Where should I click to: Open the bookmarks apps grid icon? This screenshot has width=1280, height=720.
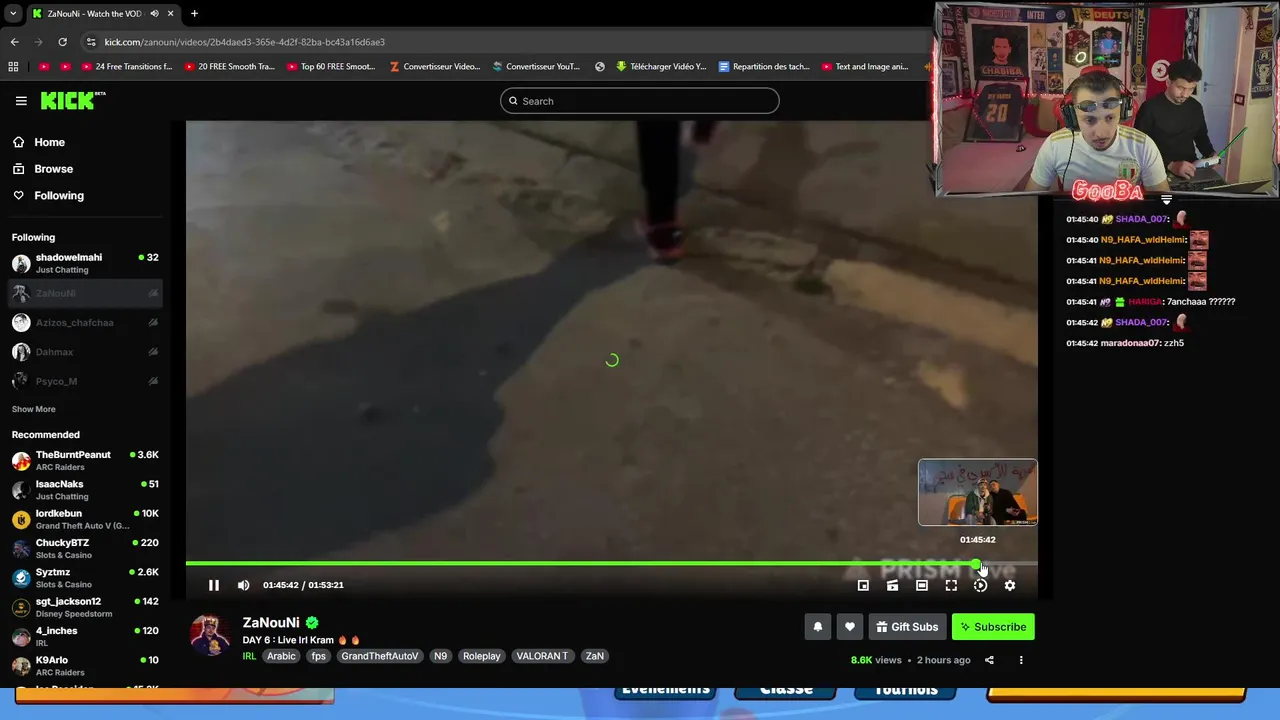coord(13,67)
